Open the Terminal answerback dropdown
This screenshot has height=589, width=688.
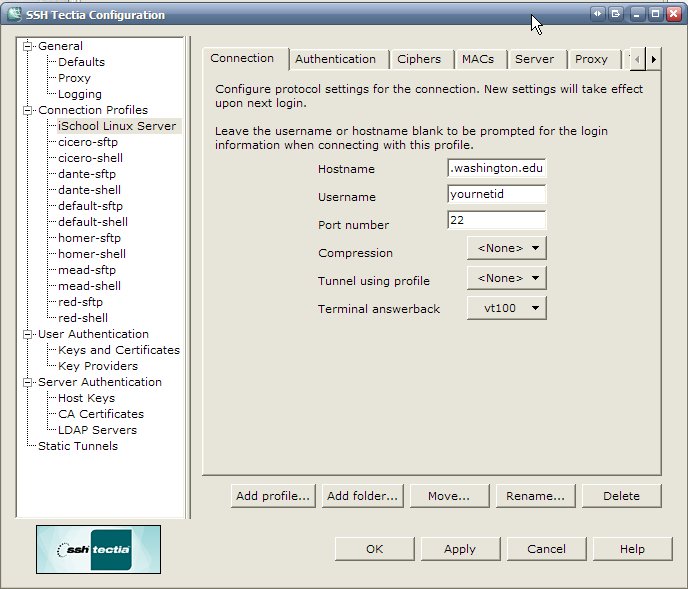pos(507,308)
